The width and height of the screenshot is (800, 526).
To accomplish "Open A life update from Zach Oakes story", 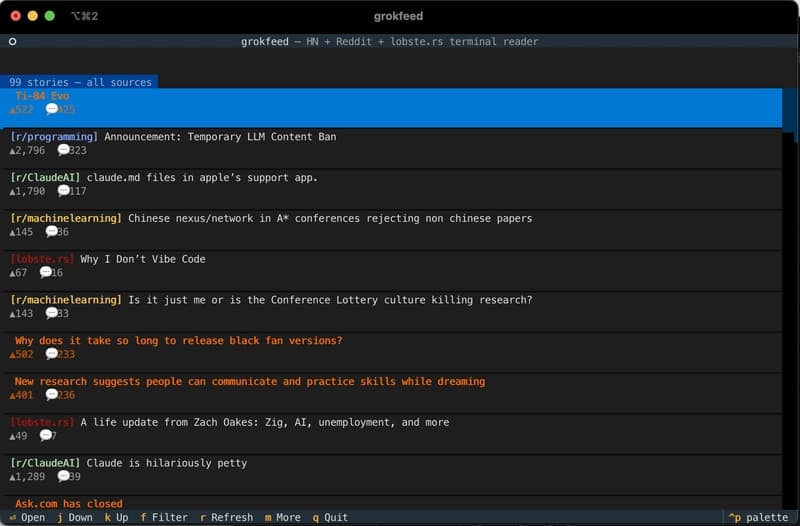I will [x=391, y=434].
